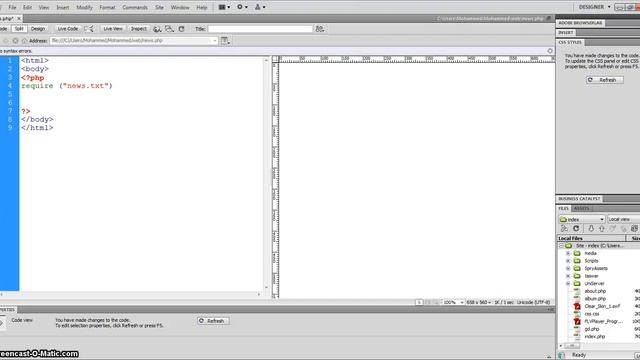Image resolution: width=640 pixels, height=360 pixels.
Task: Click Refresh in CSS Styles panel
Action: (x=604, y=80)
